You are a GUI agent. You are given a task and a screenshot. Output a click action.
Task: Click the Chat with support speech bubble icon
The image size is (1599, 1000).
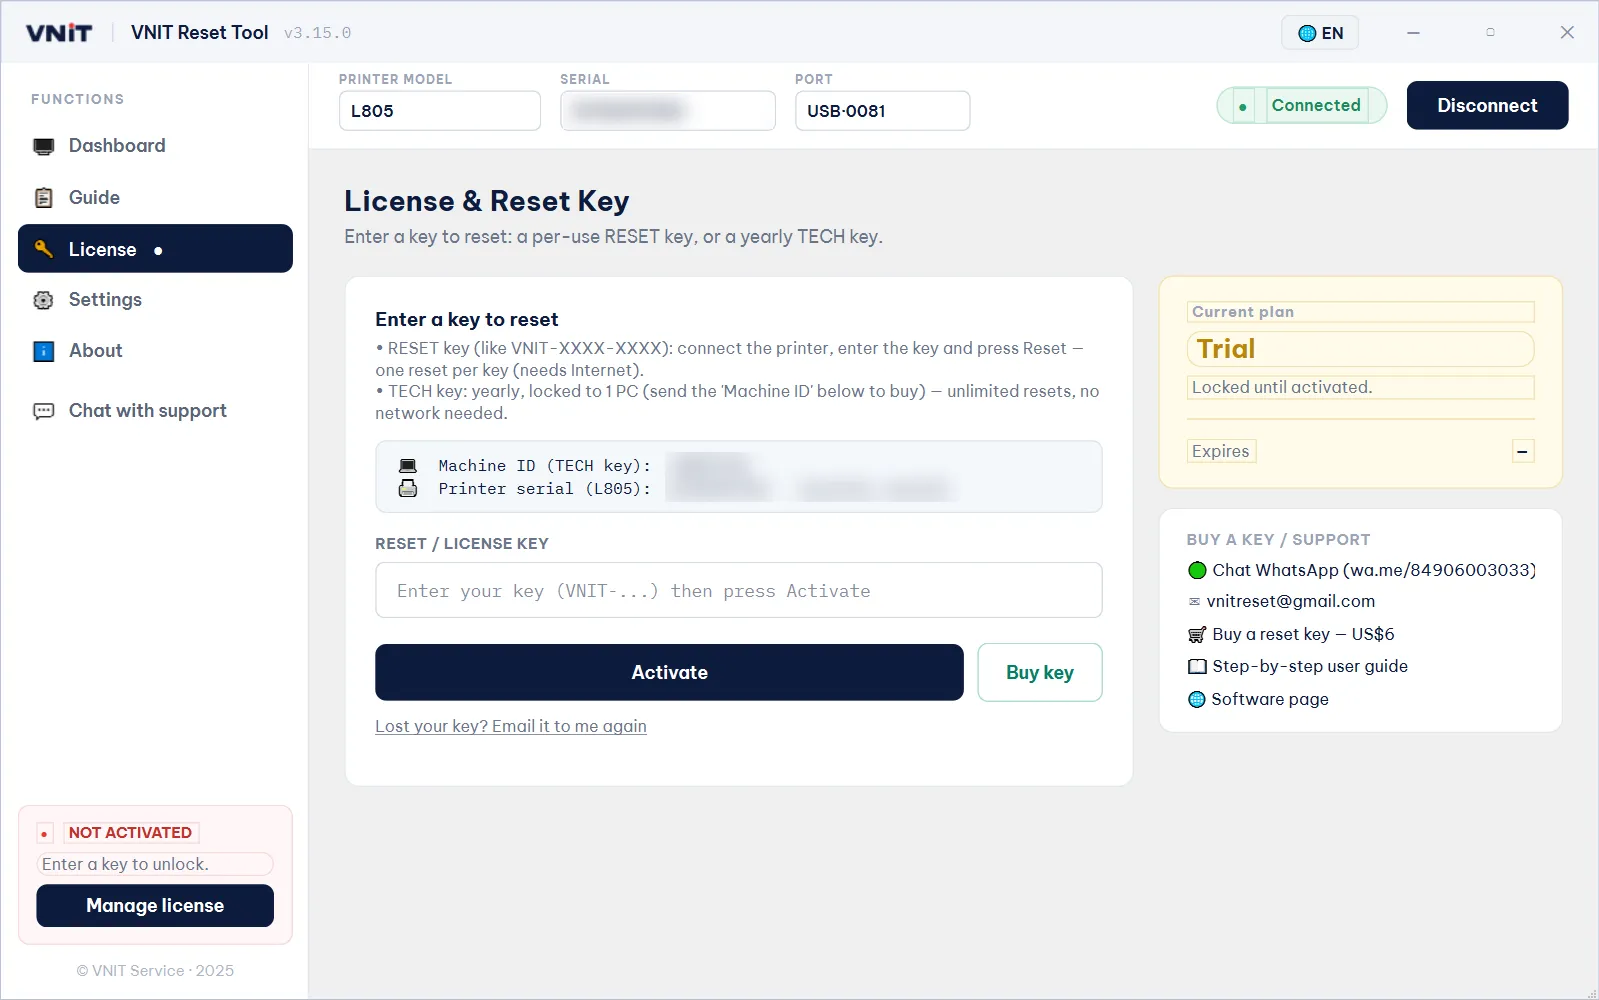[43, 411]
